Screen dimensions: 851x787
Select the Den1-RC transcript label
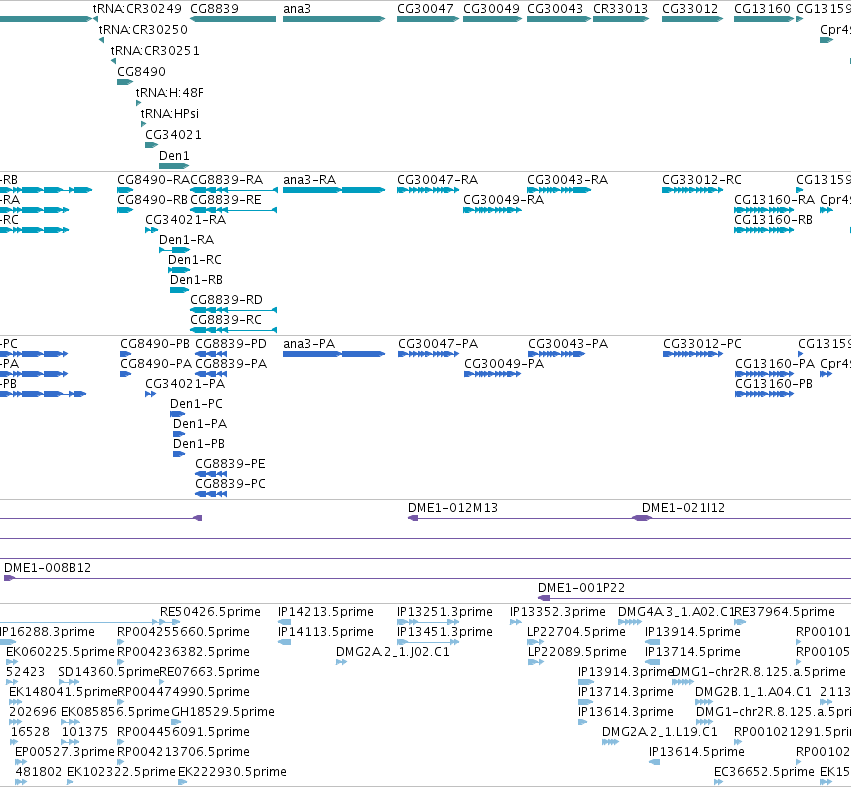[195, 260]
